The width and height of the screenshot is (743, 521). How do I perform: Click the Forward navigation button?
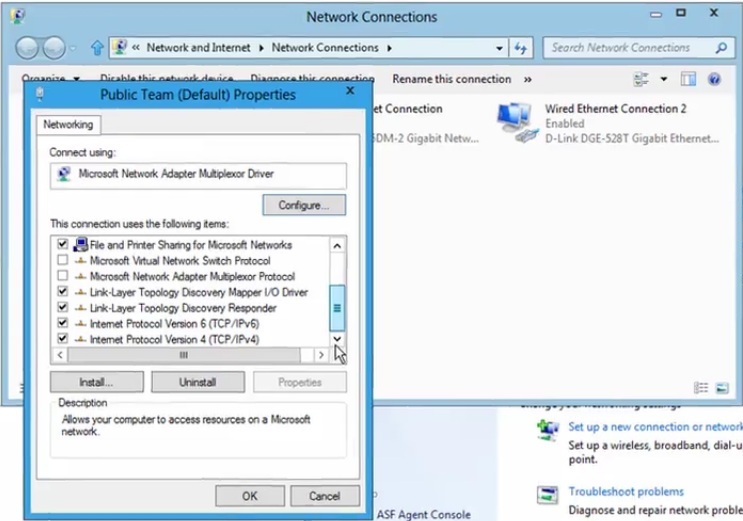point(54,48)
